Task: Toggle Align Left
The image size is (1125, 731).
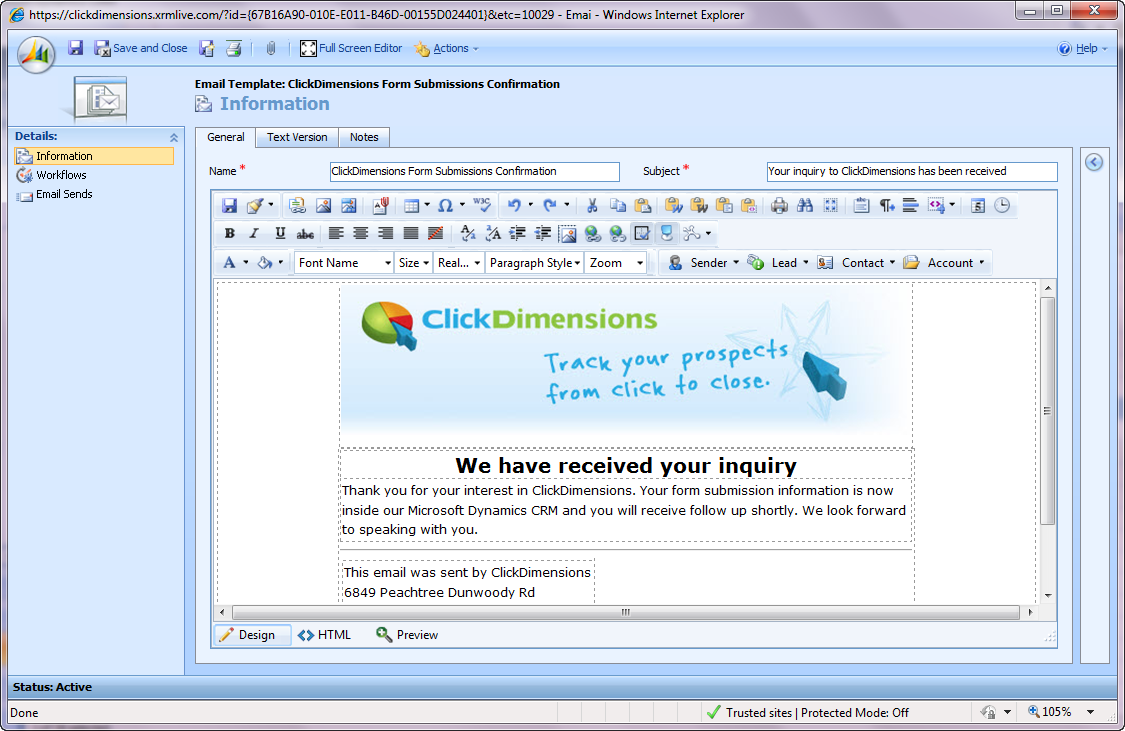Action: [x=336, y=233]
